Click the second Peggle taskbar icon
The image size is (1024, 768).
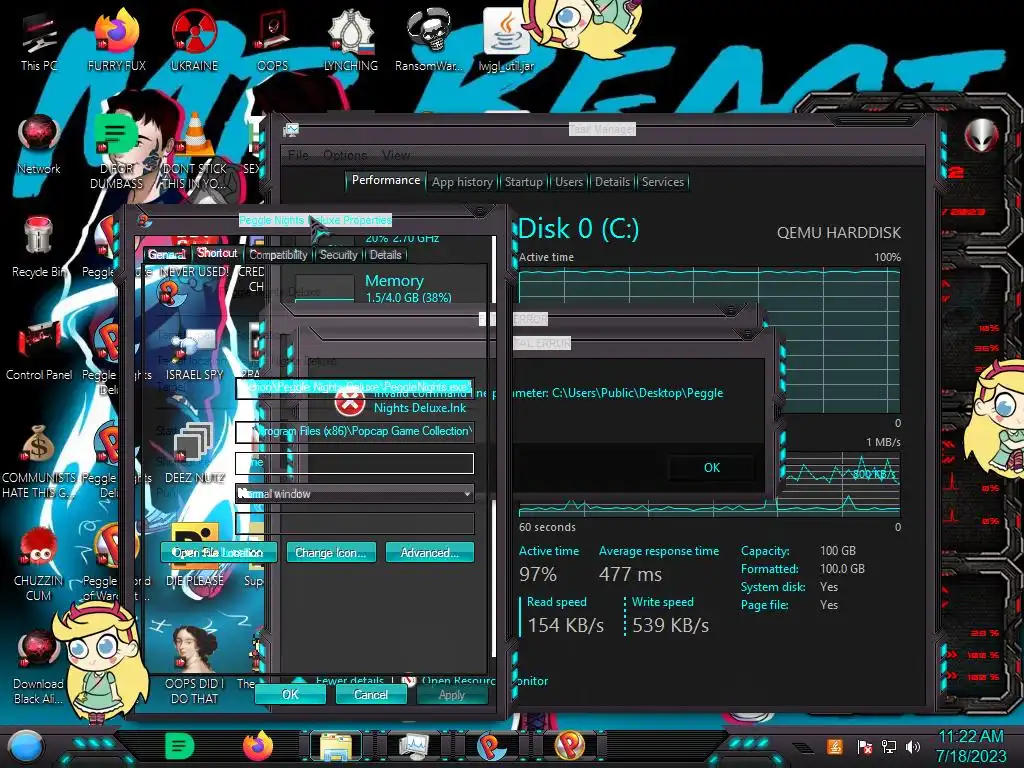tap(569, 746)
